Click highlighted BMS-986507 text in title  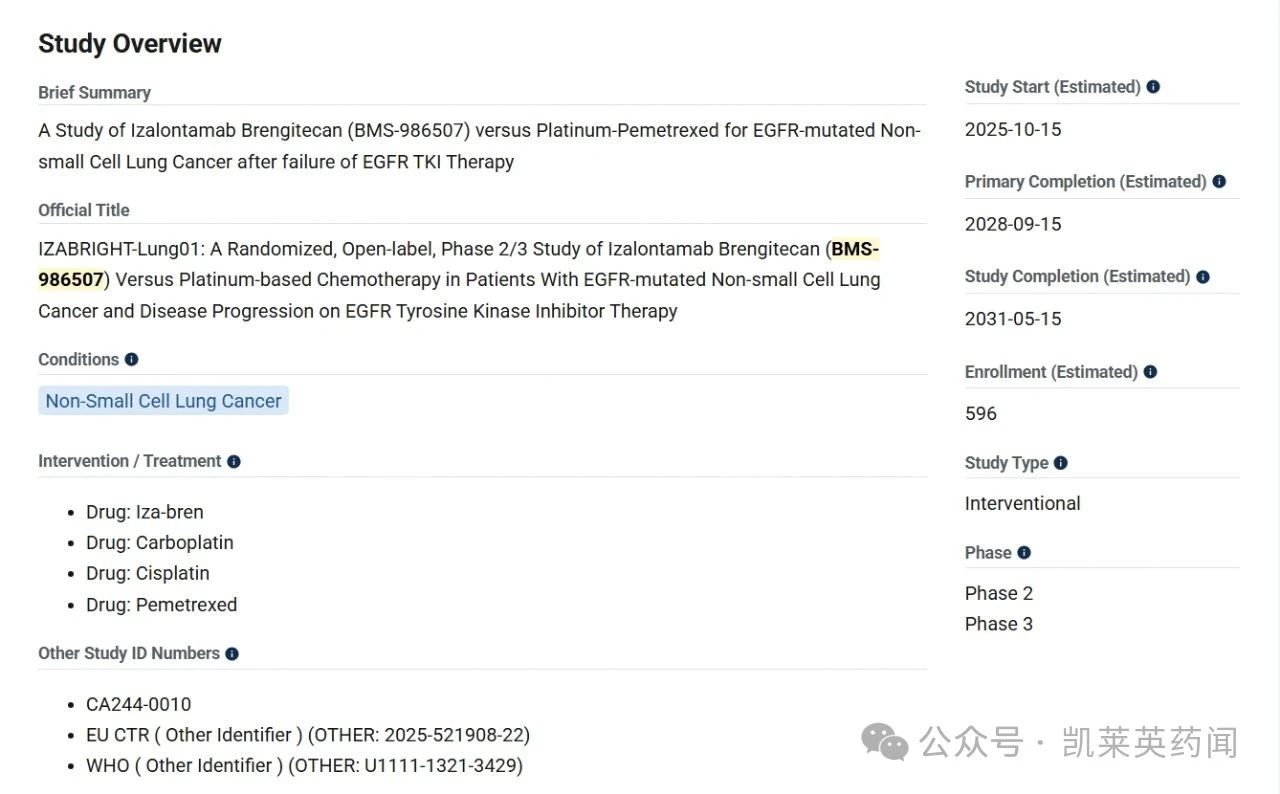click(x=855, y=249)
